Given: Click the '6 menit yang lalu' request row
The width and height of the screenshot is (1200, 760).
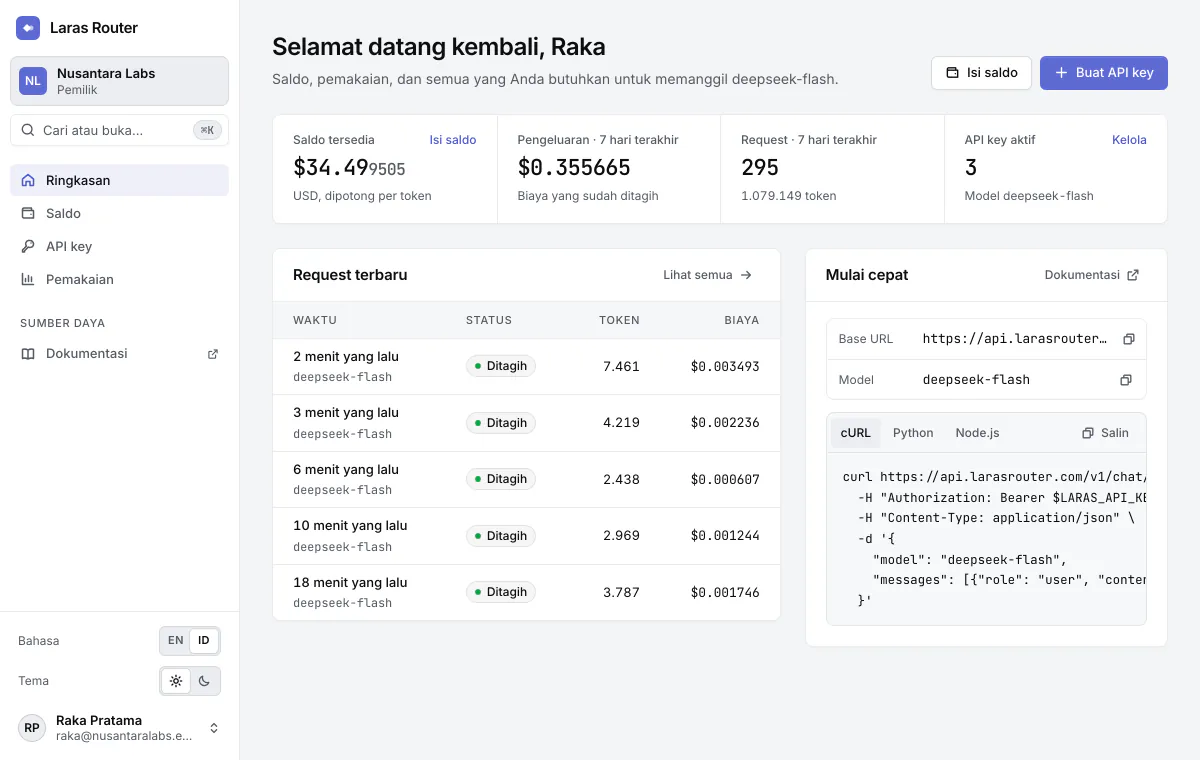Looking at the screenshot, I should tap(526, 479).
